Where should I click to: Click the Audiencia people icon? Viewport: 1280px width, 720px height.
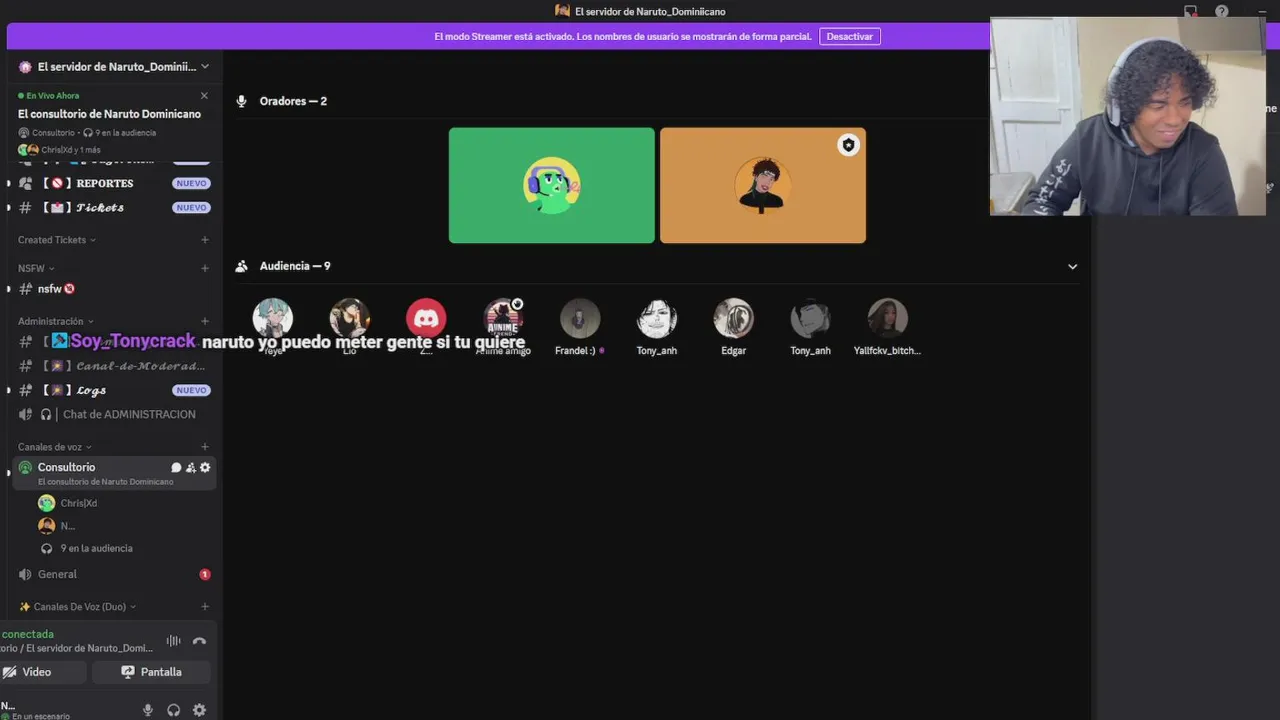(241, 266)
